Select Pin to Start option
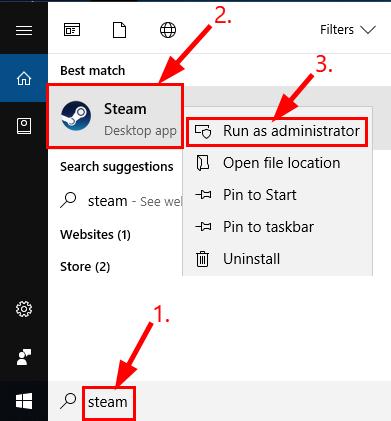Image resolution: width=391 pixels, height=421 pixels. pyautogui.click(x=277, y=195)
